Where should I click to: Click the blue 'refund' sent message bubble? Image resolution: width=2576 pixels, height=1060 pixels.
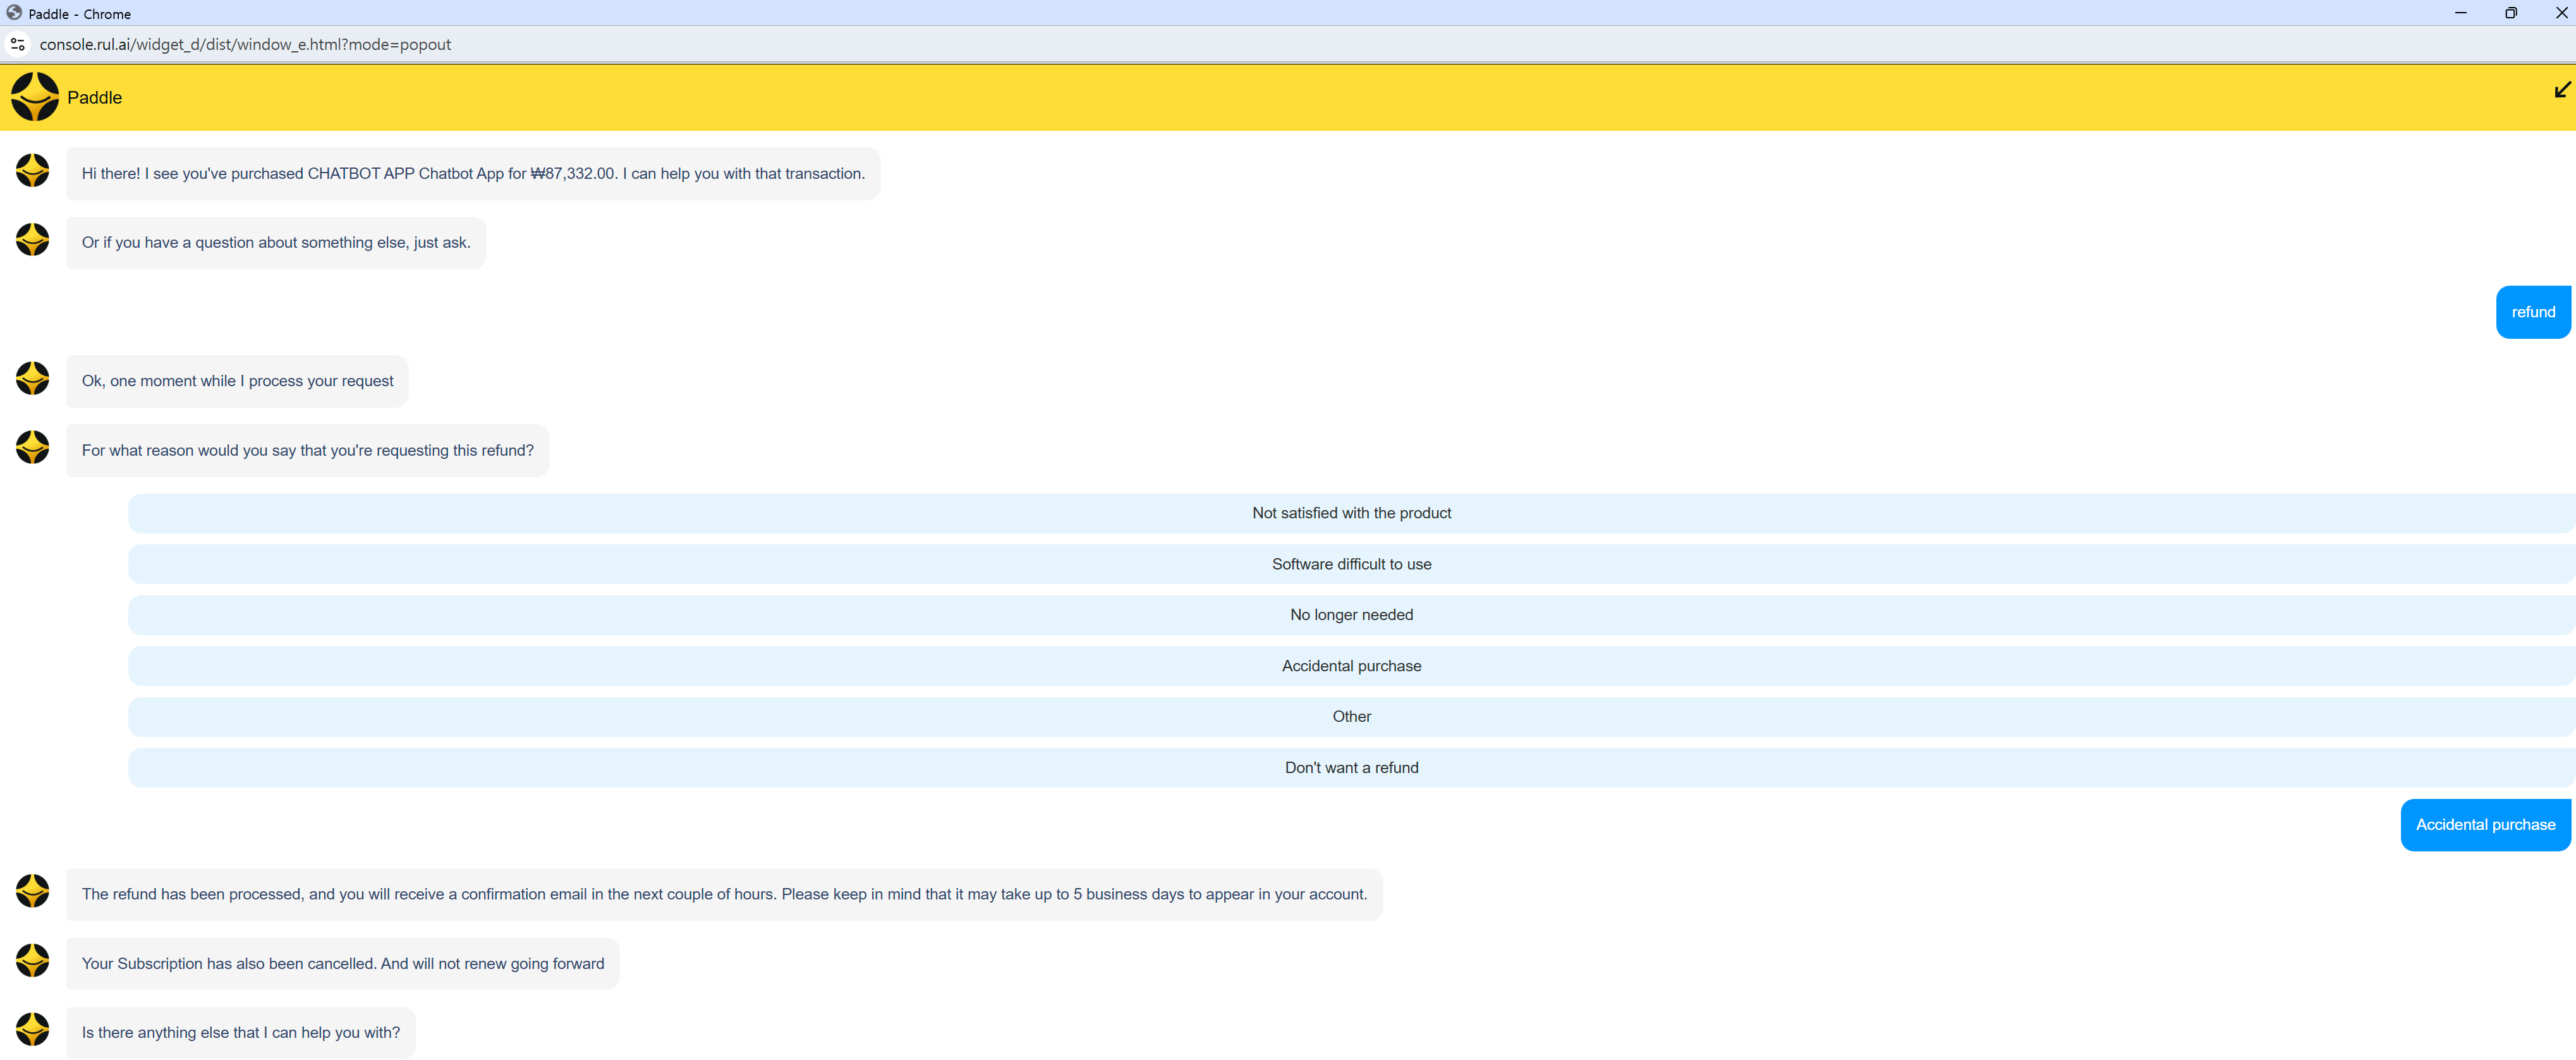(2532, 312)
